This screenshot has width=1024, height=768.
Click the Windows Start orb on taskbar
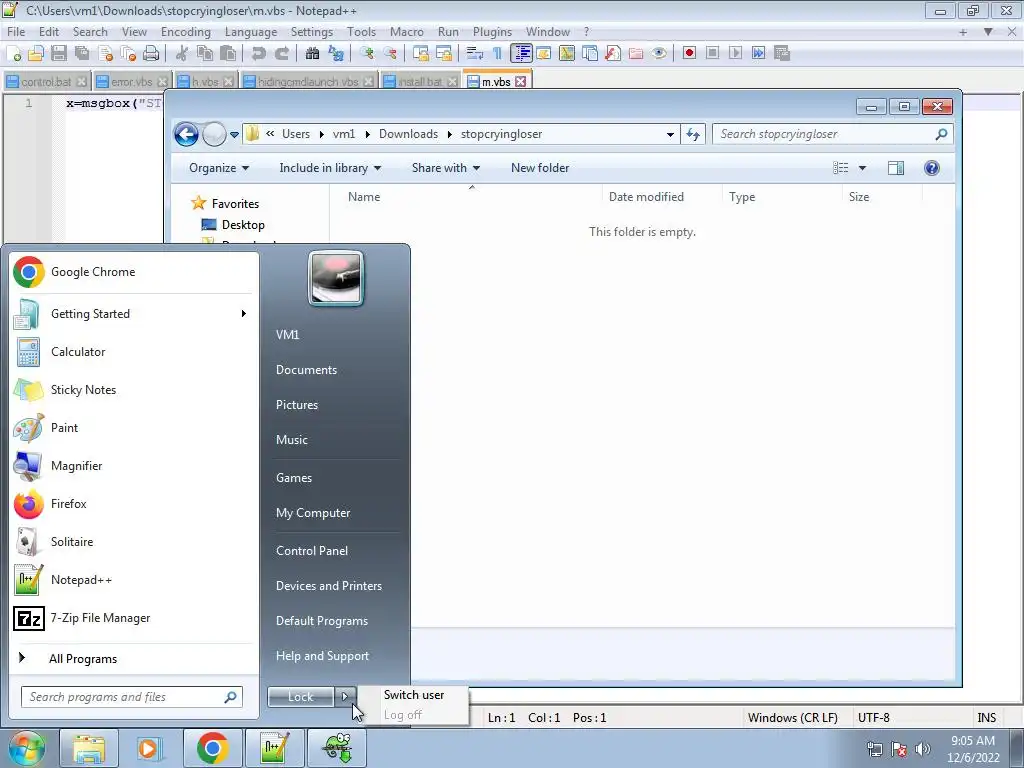click(26, 748)
